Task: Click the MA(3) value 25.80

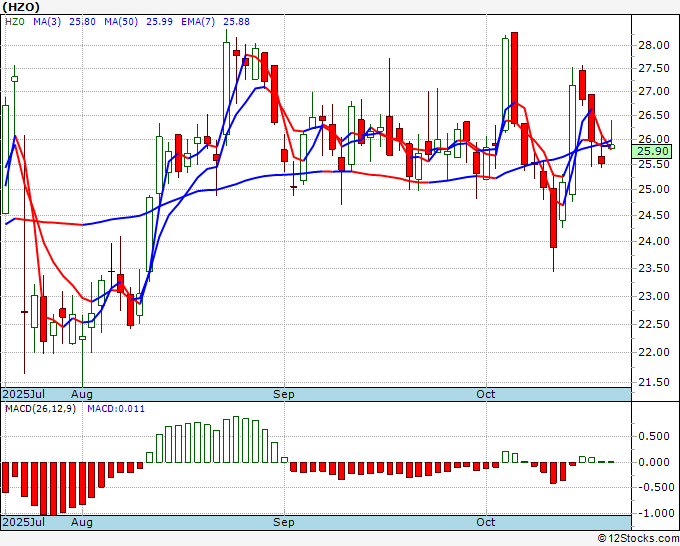Action: point(82,22)
